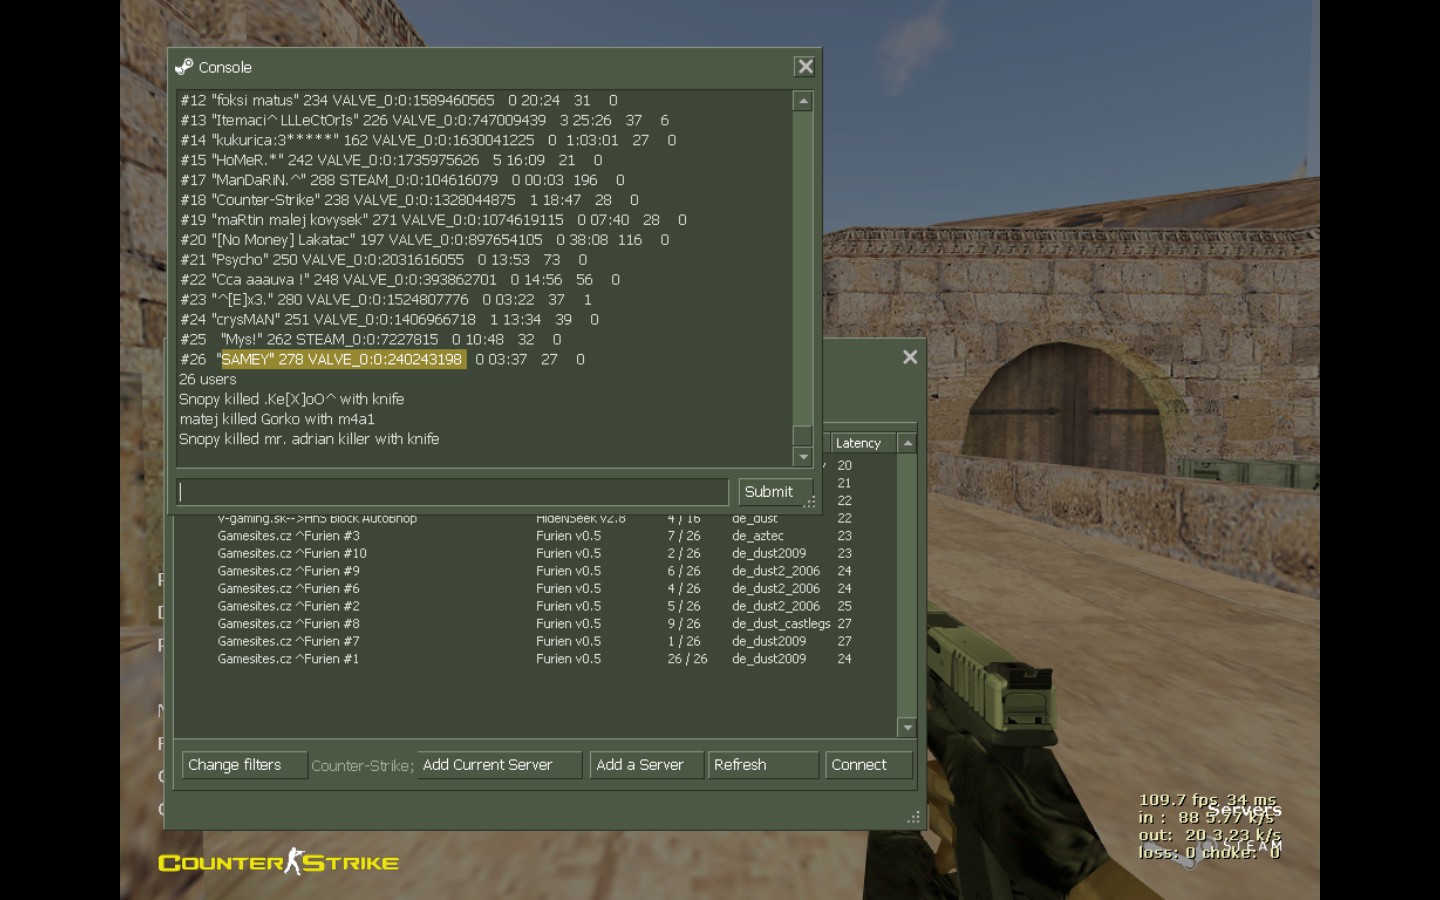The width and height of the screenshot is (1440, 900).
Task: Click the server list scroll up arrow
Action: click(x=907, y=443)
